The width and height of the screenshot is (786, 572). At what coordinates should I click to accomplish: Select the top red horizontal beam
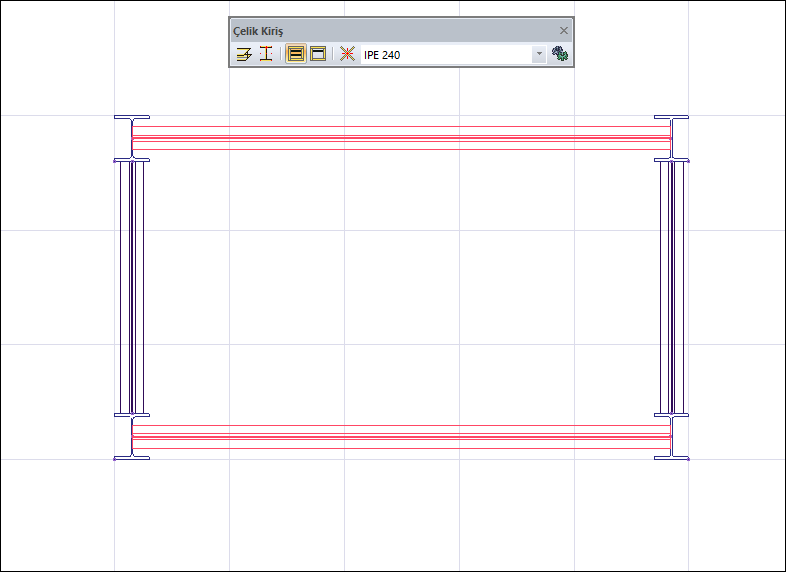pyautogui.click(x=401, y=138)
